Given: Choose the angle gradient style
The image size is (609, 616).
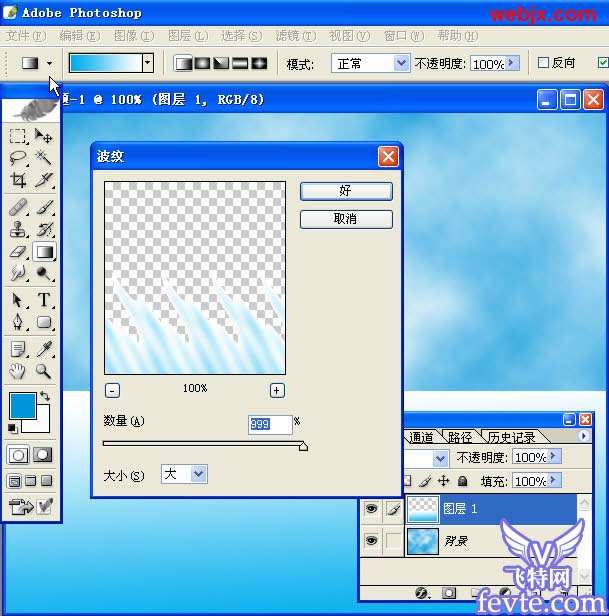Looking at the screenshot, I should [x=221, y=63].
